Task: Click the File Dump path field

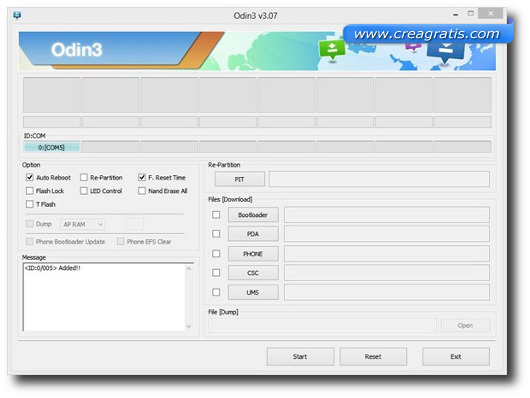Action: tap(322, 325)
